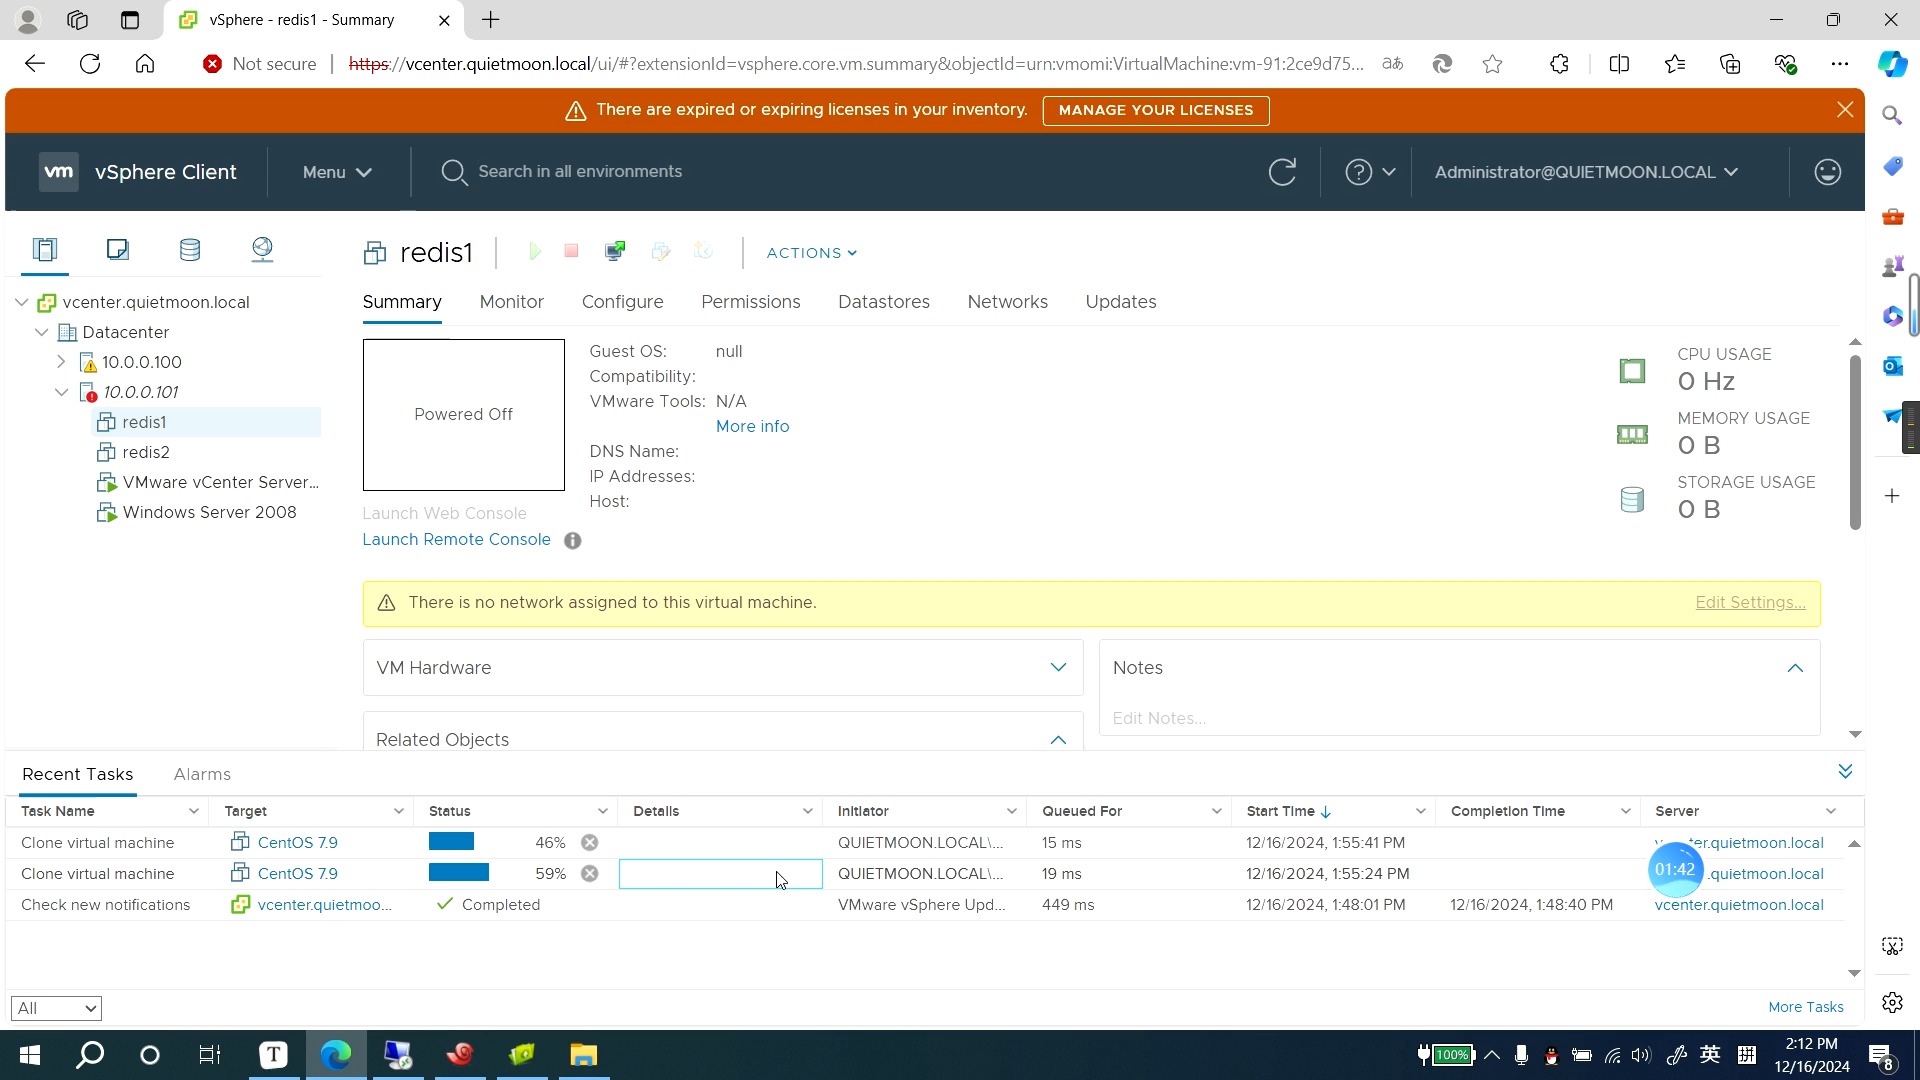Power on the redis1 virtual machine
Image resolution: width=1920 pixels, height=1080 pixels.
(x=534, y=252)
